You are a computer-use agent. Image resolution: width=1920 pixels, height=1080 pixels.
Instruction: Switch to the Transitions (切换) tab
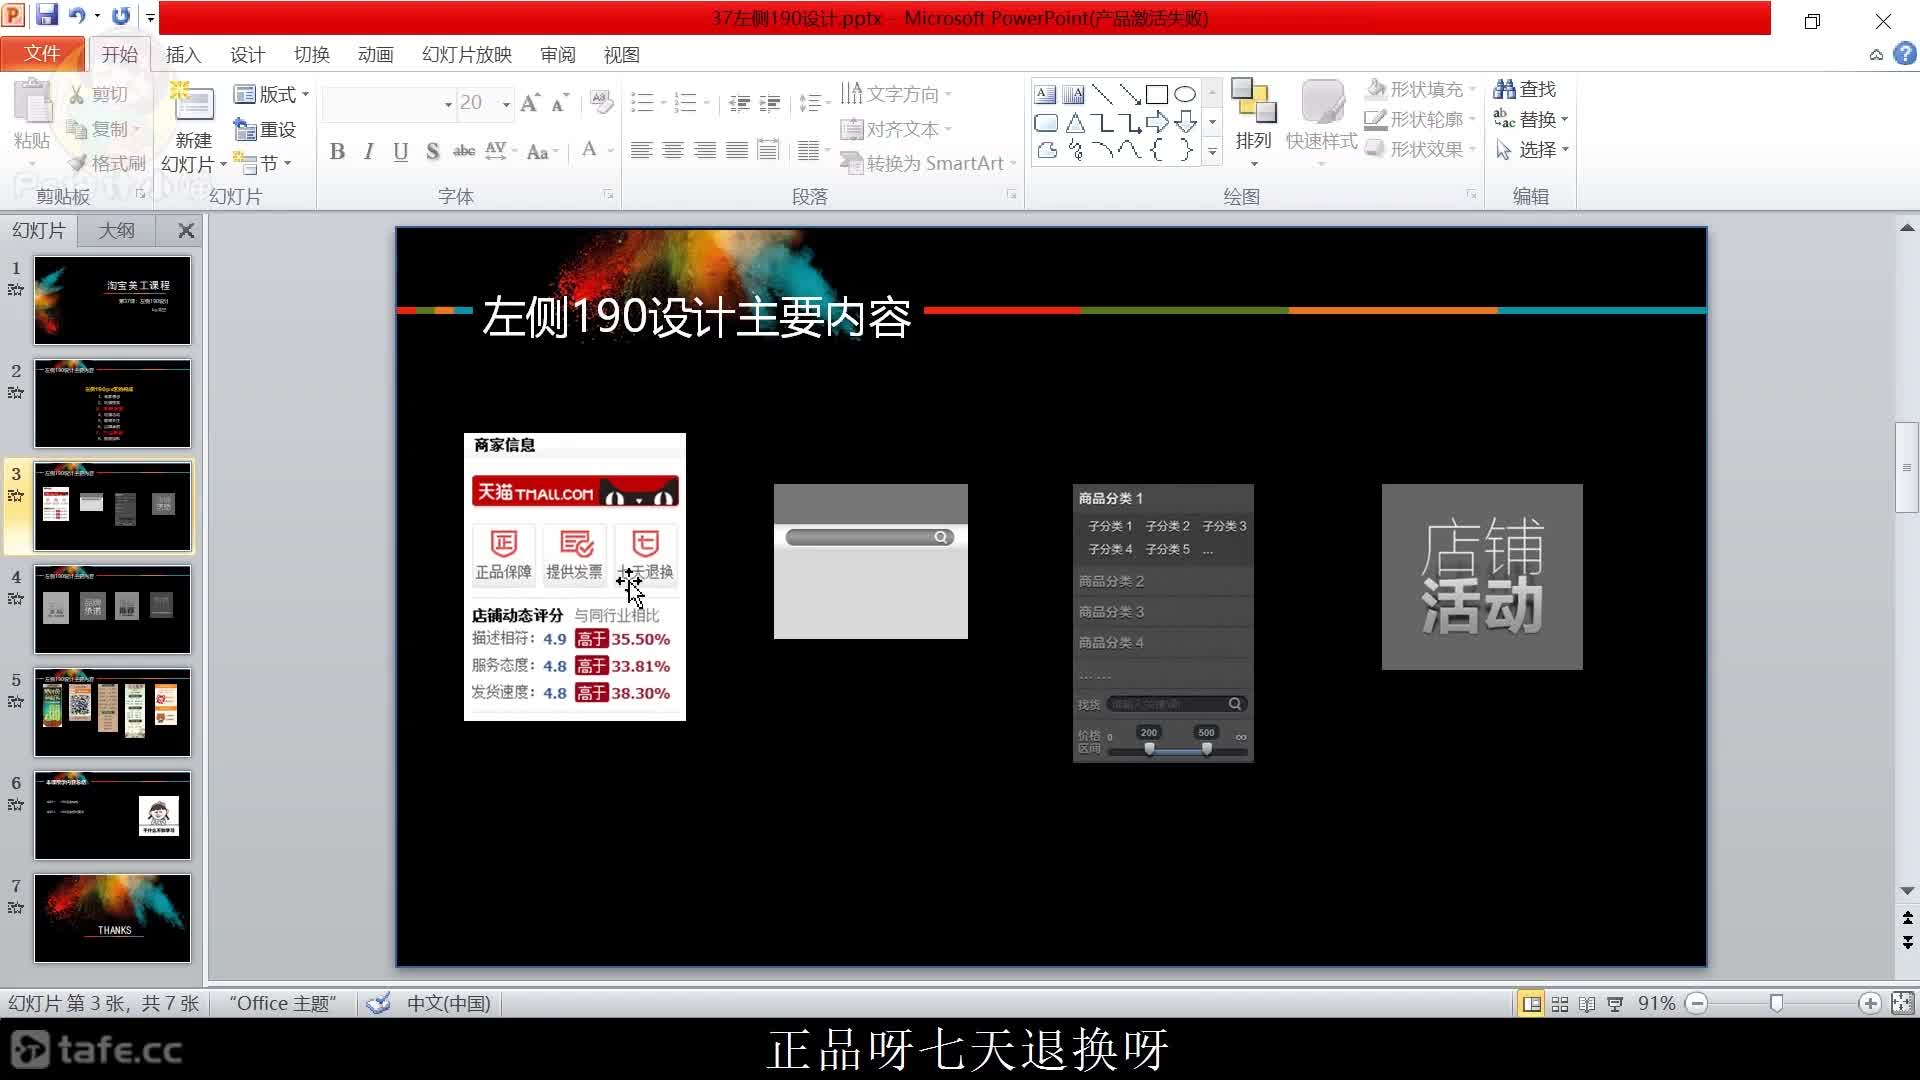[311, 54]
